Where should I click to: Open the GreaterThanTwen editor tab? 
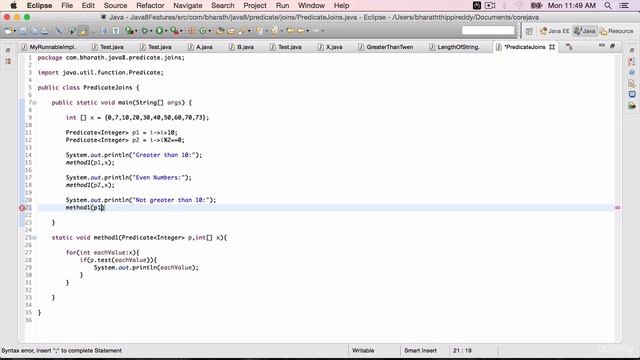click(x=386, y=47)
